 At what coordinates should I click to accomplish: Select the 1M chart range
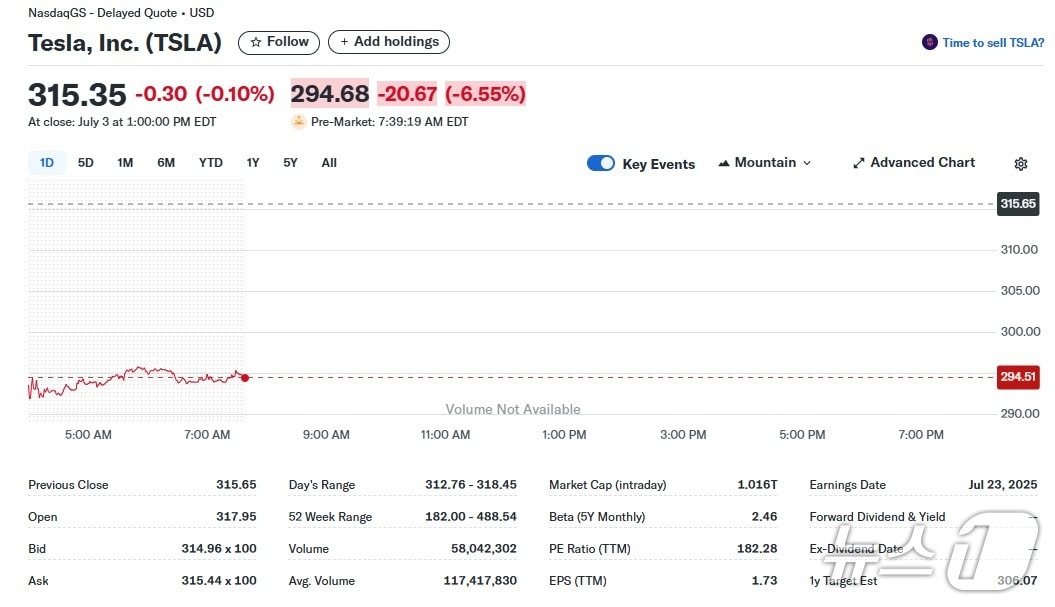click(x=125, y=163)
